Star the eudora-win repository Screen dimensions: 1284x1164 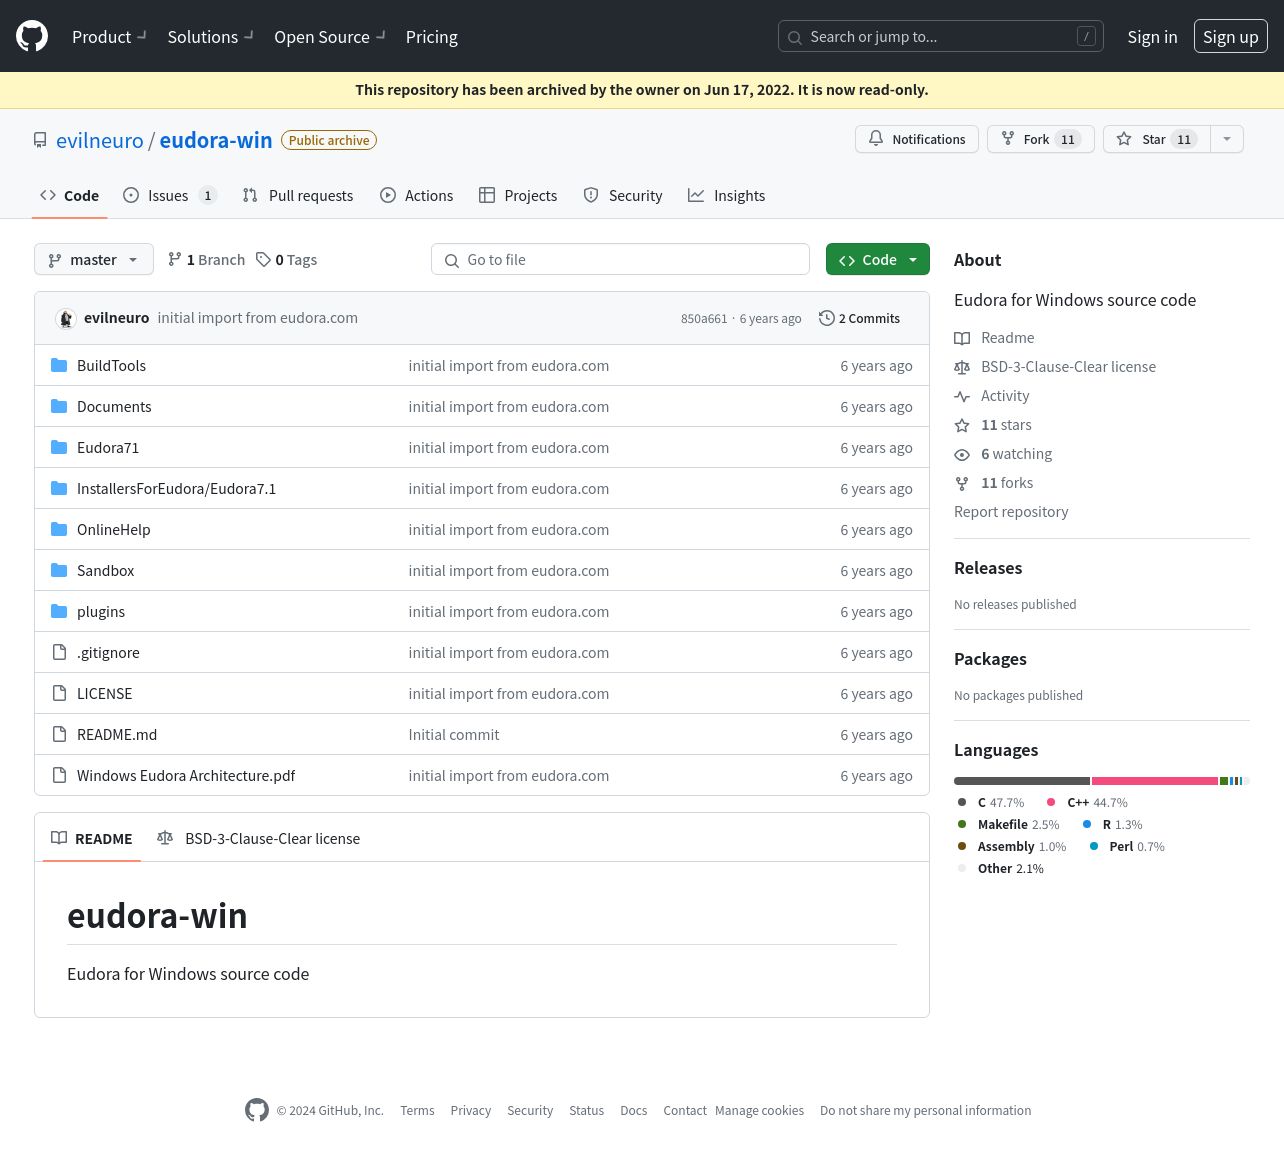(1157, 139)
